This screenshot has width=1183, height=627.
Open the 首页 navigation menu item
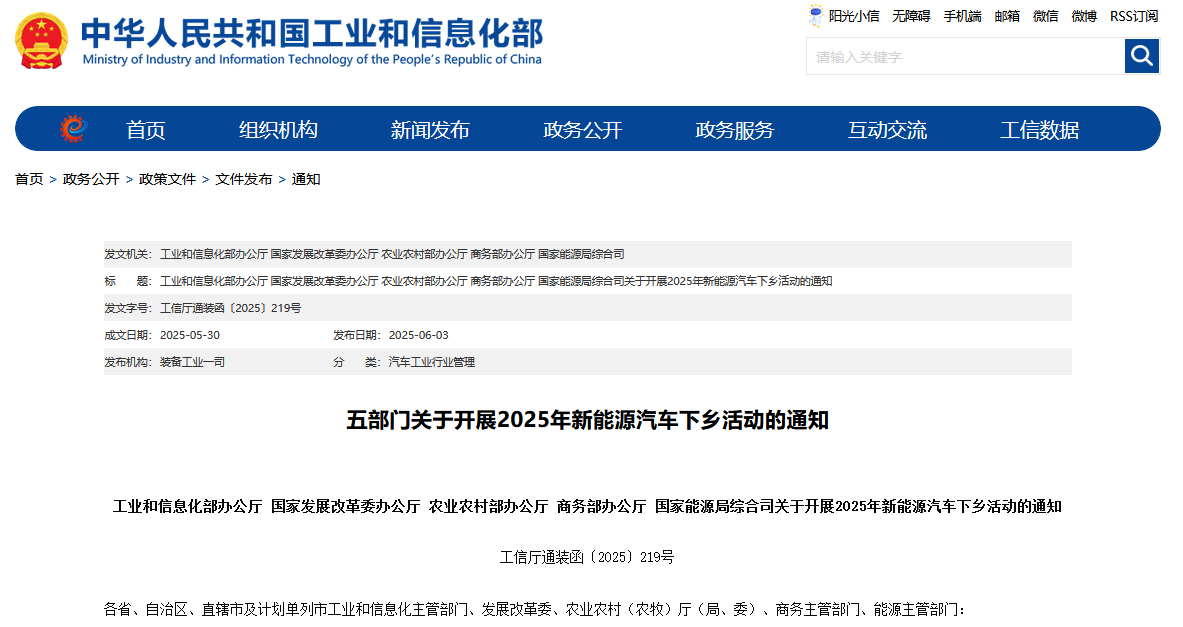point(146,130)
